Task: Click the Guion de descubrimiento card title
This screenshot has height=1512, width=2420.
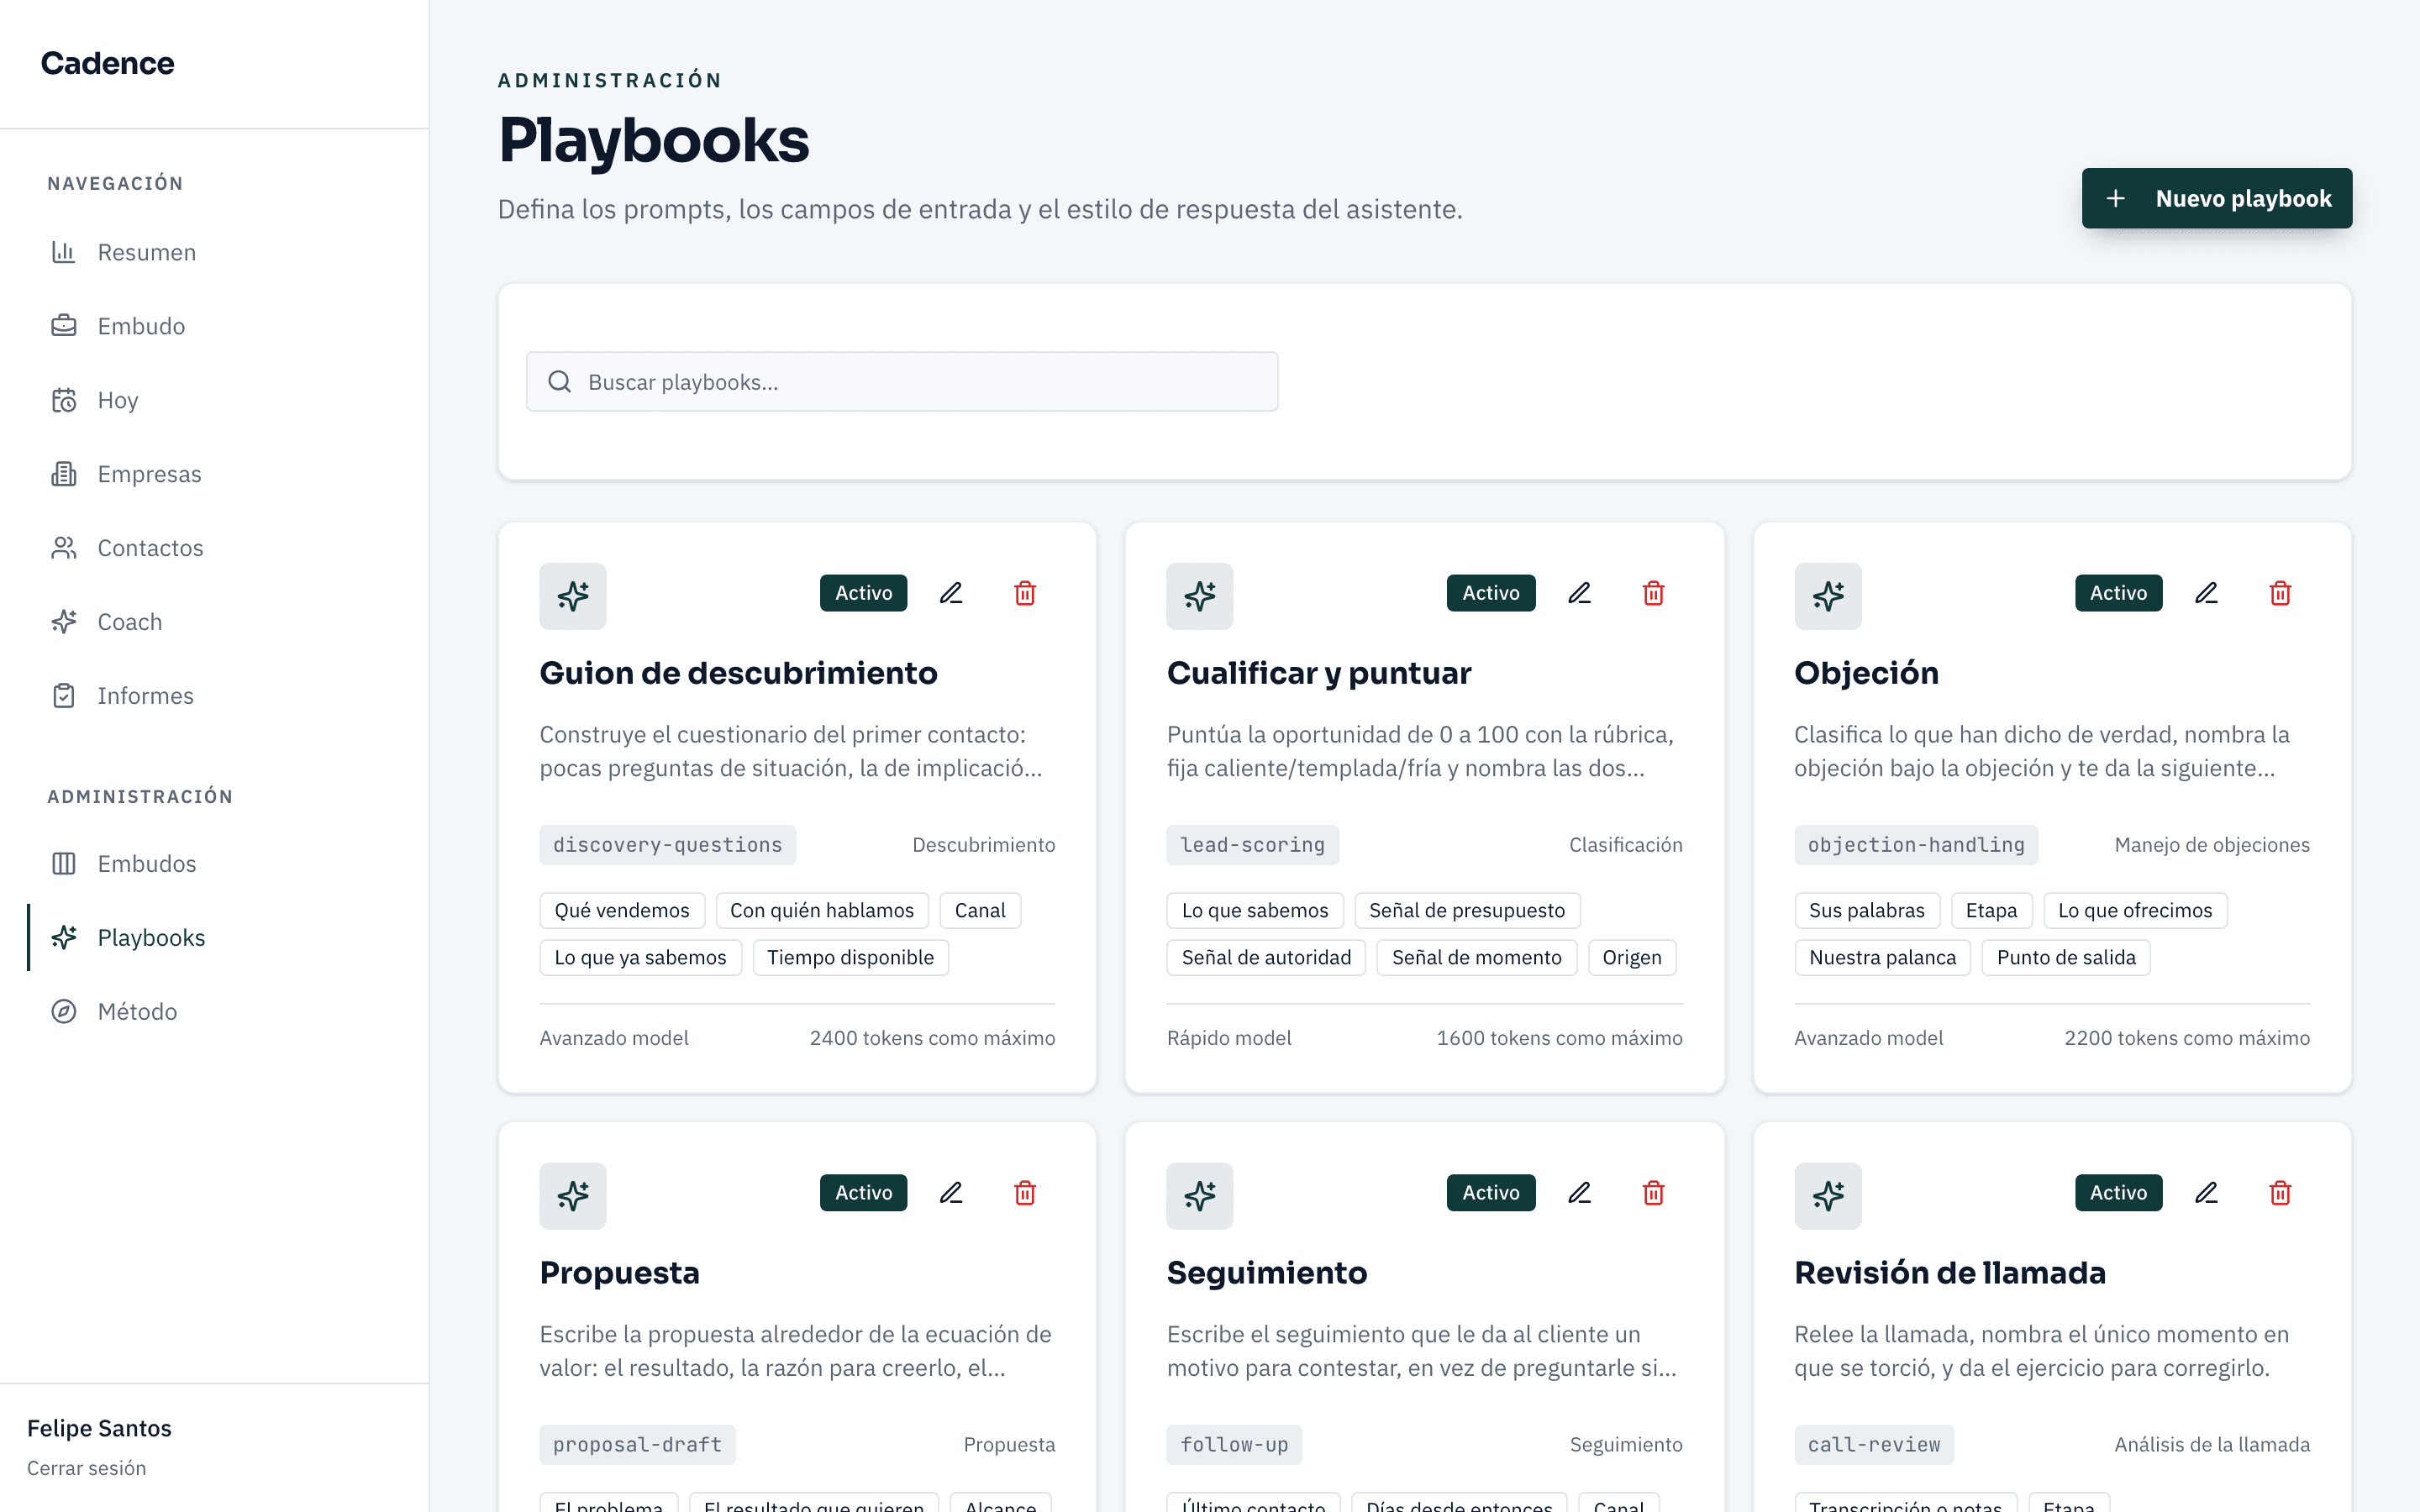Action: [738, 673]
